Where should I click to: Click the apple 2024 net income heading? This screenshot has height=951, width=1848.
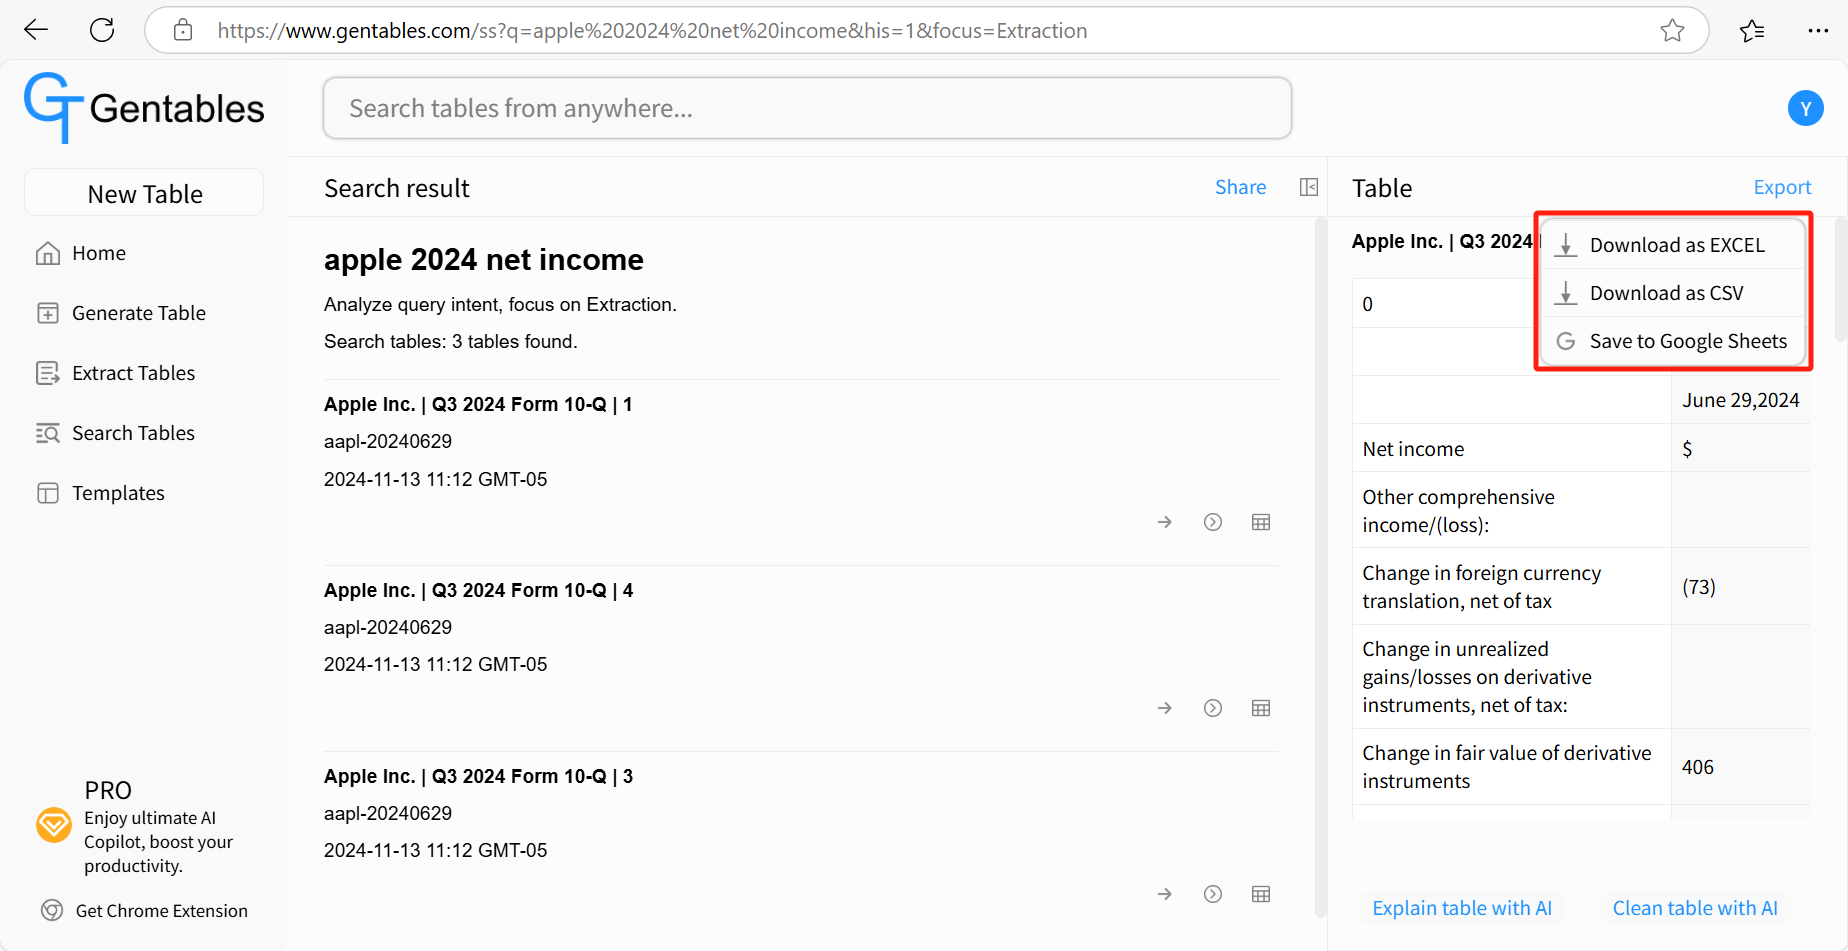click(483, 259)
